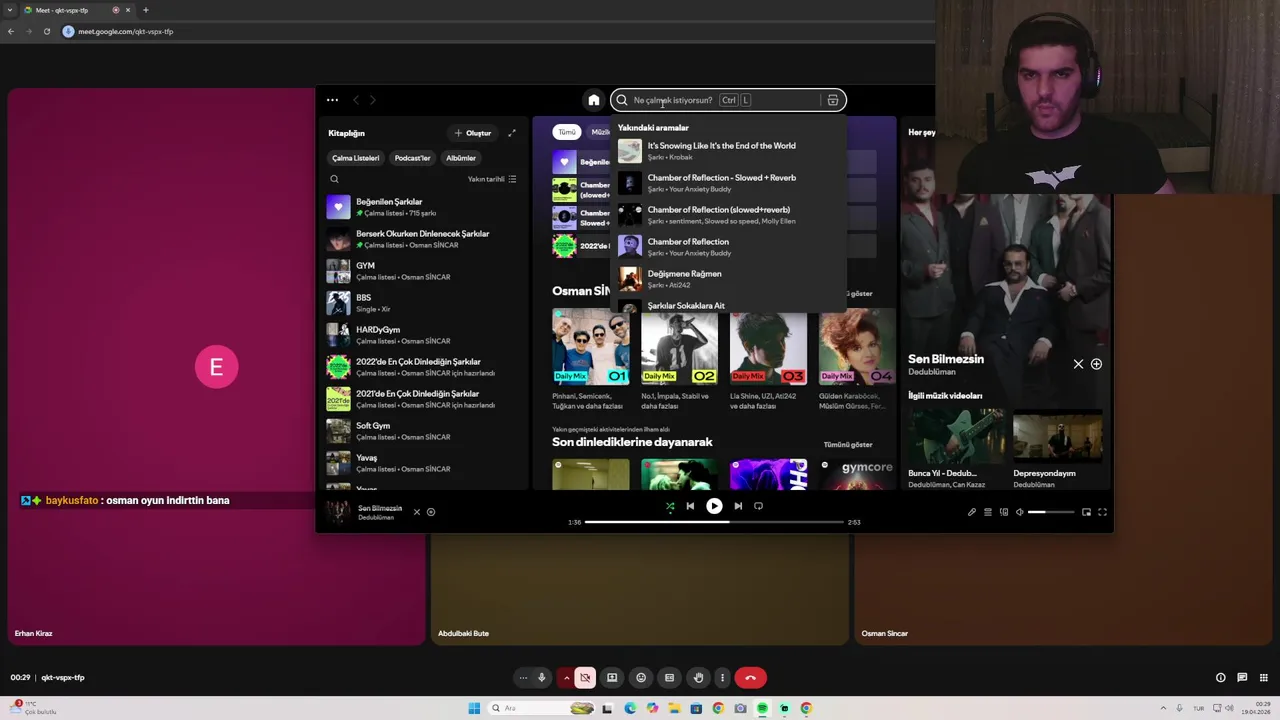Screen dimensions: 1280x720
Task: Open Bunca Yıl music video thumbnail
Action: point(956,436)
